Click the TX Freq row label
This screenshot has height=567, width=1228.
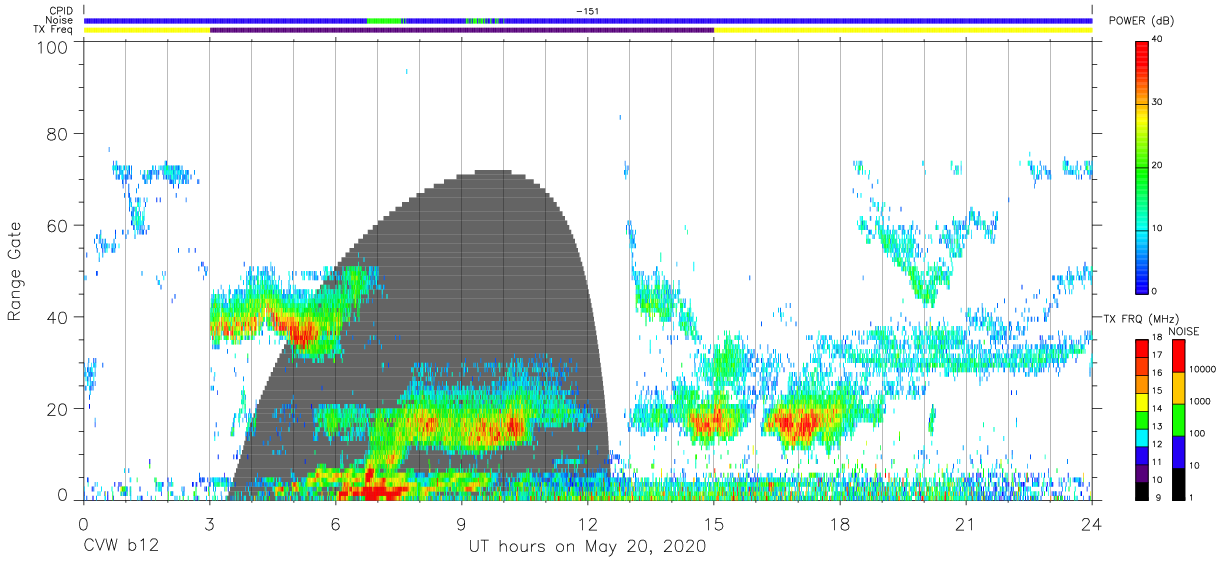(53, 30)
